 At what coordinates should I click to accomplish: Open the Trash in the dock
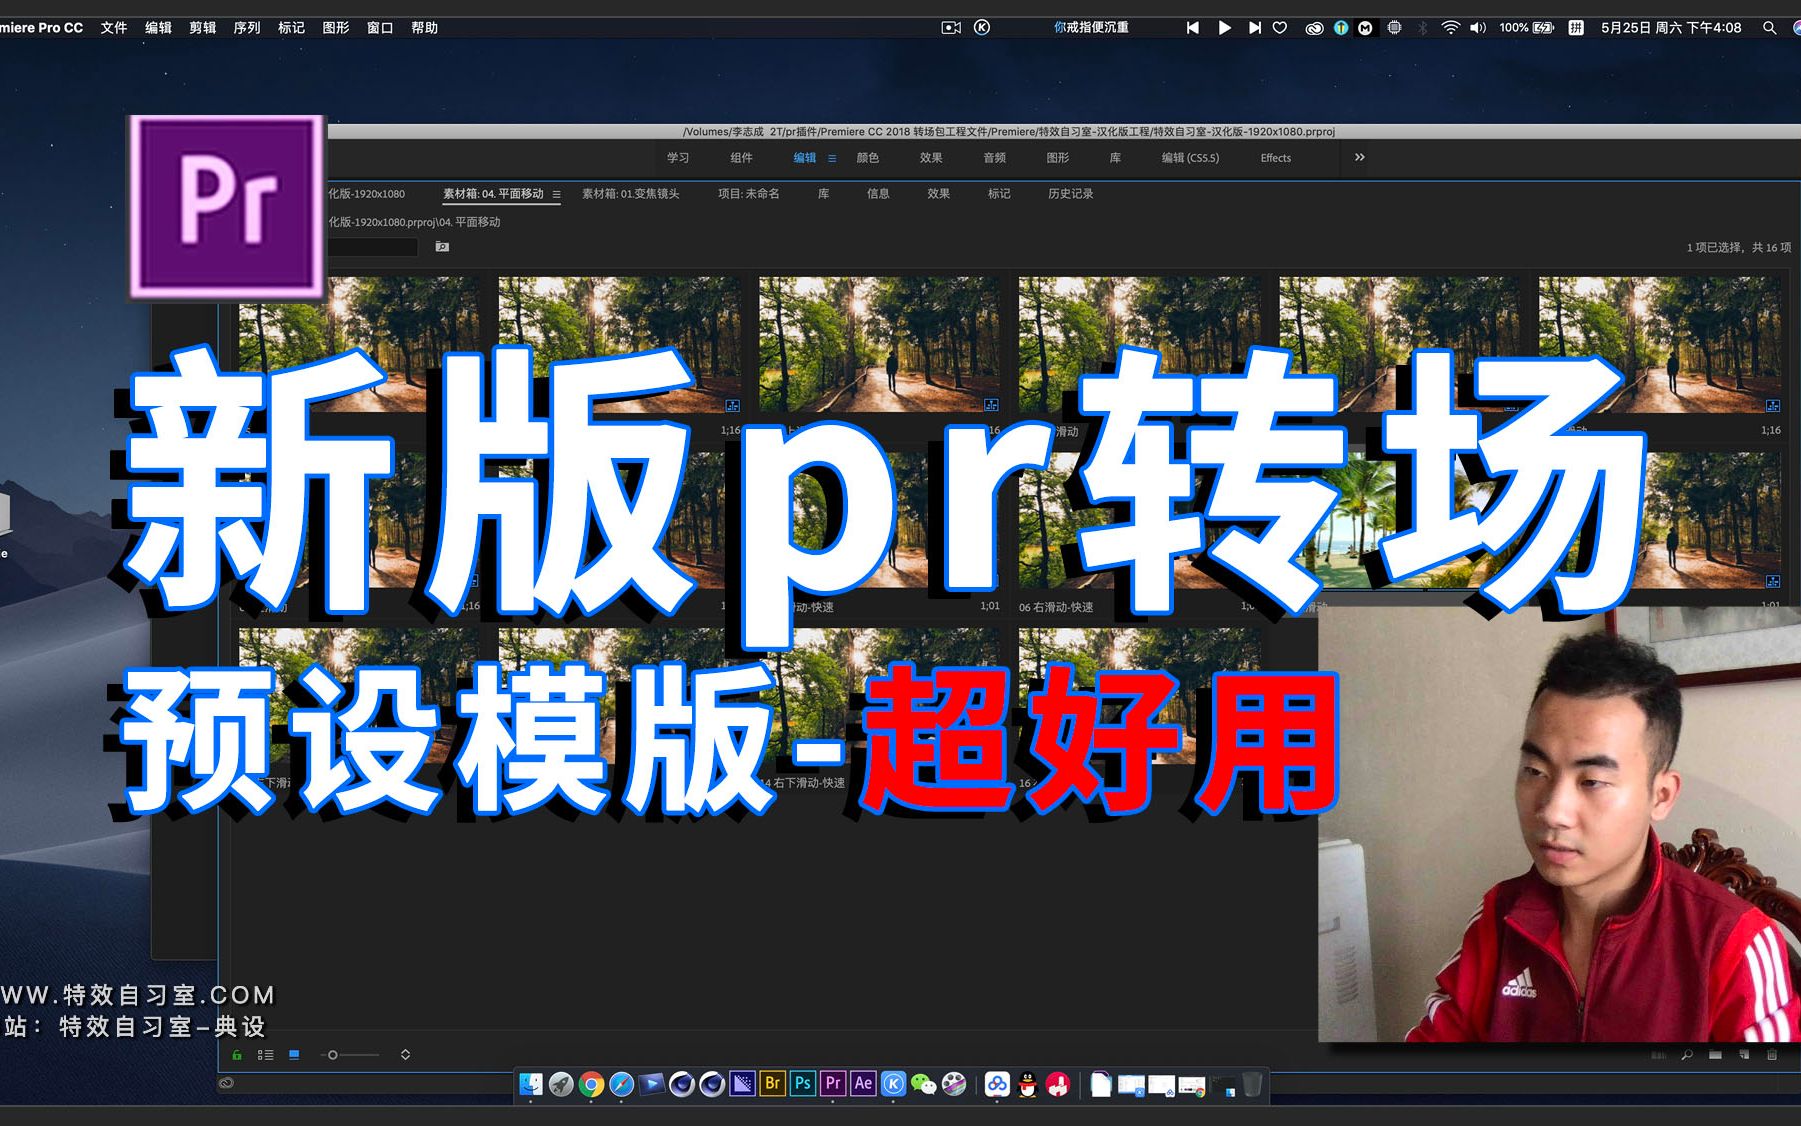tap(1252, 1084)
